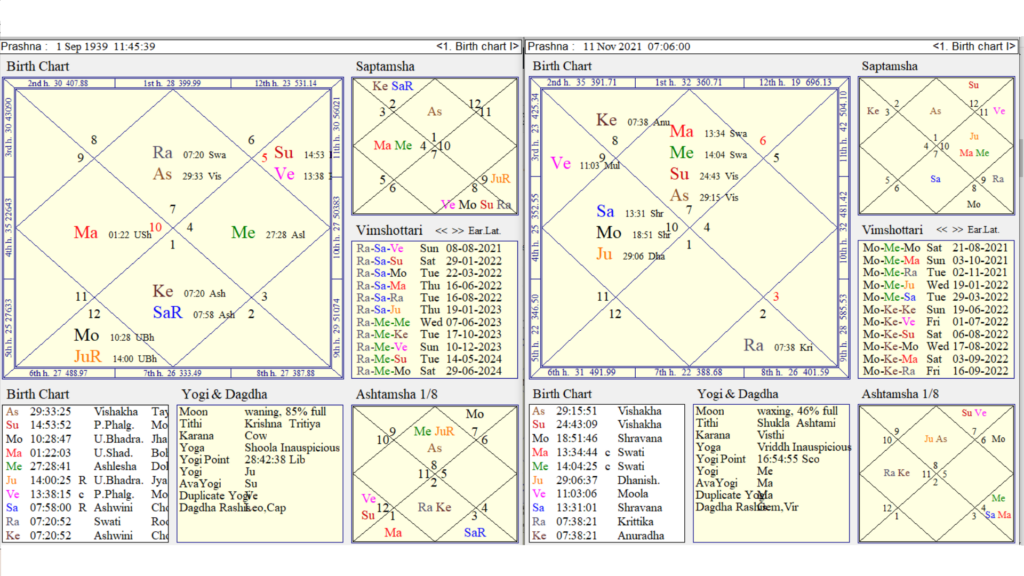1024x576 pixels.
Task: Click SaR 07:58 Ash in the 1939 birth chart
Action: coord(194,313)
